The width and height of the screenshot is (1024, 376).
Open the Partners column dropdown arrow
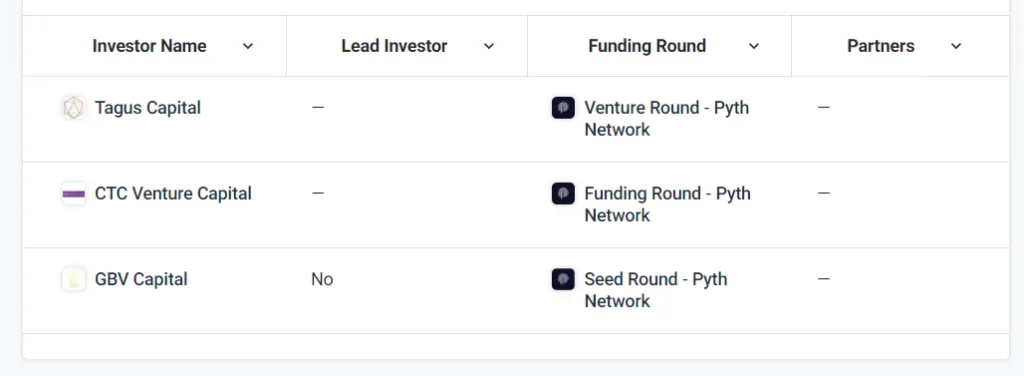[x=956, y=46]
